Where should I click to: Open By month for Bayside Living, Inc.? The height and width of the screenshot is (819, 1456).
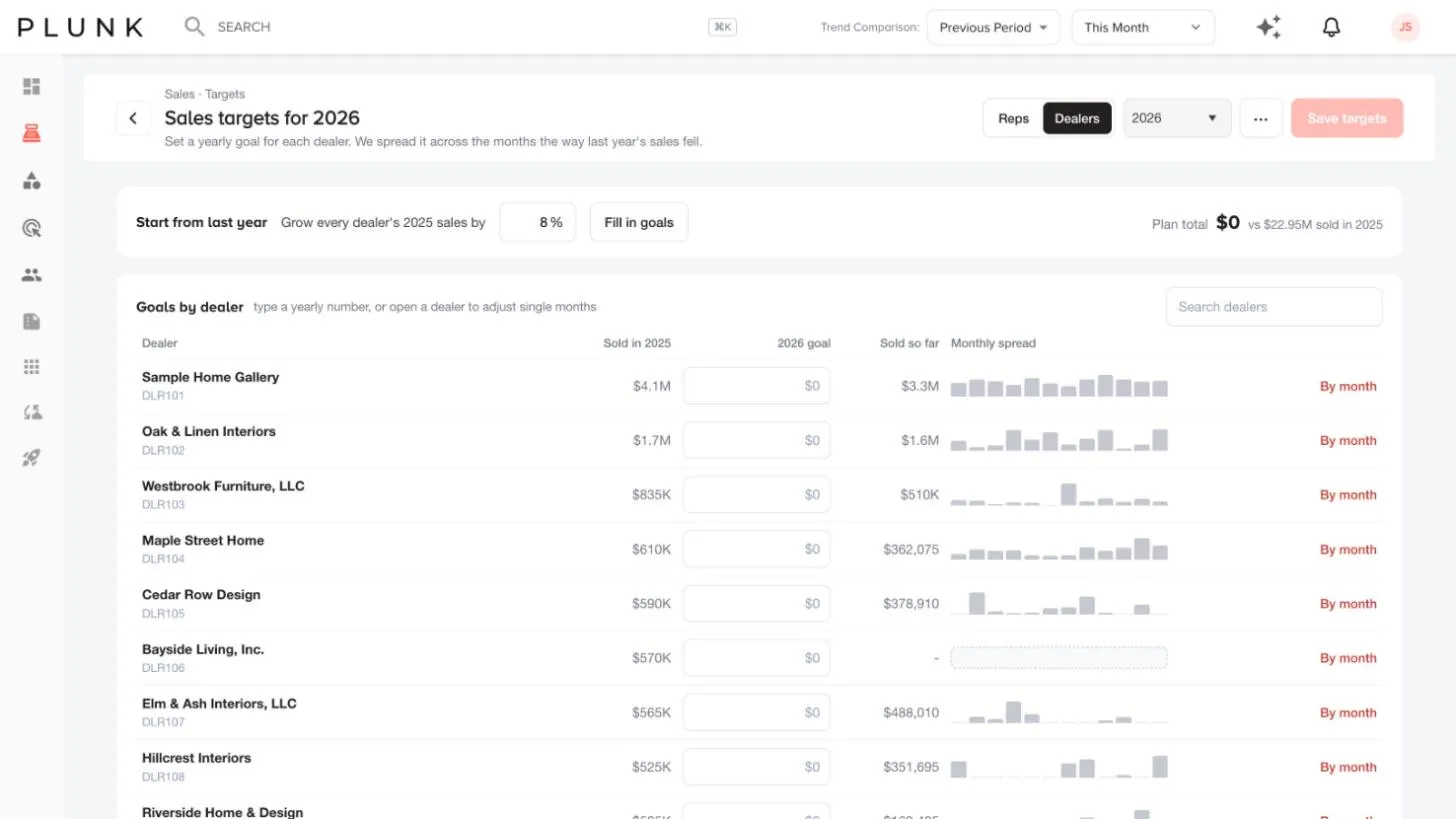tap(1348, 658)
